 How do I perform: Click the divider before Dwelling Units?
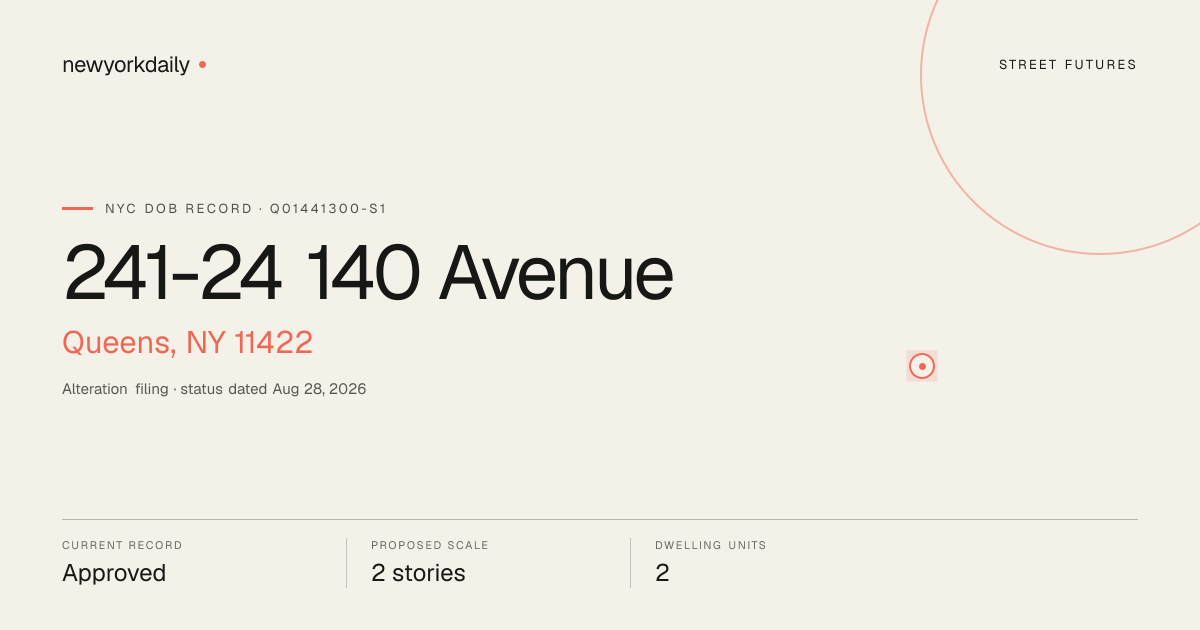tap(630, 563)
